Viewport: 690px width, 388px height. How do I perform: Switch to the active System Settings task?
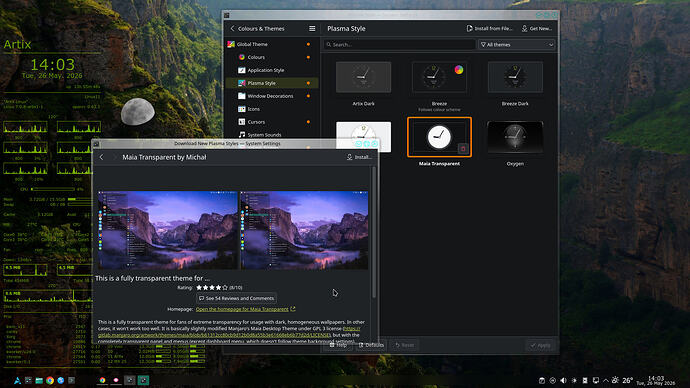tap(143, 380)
